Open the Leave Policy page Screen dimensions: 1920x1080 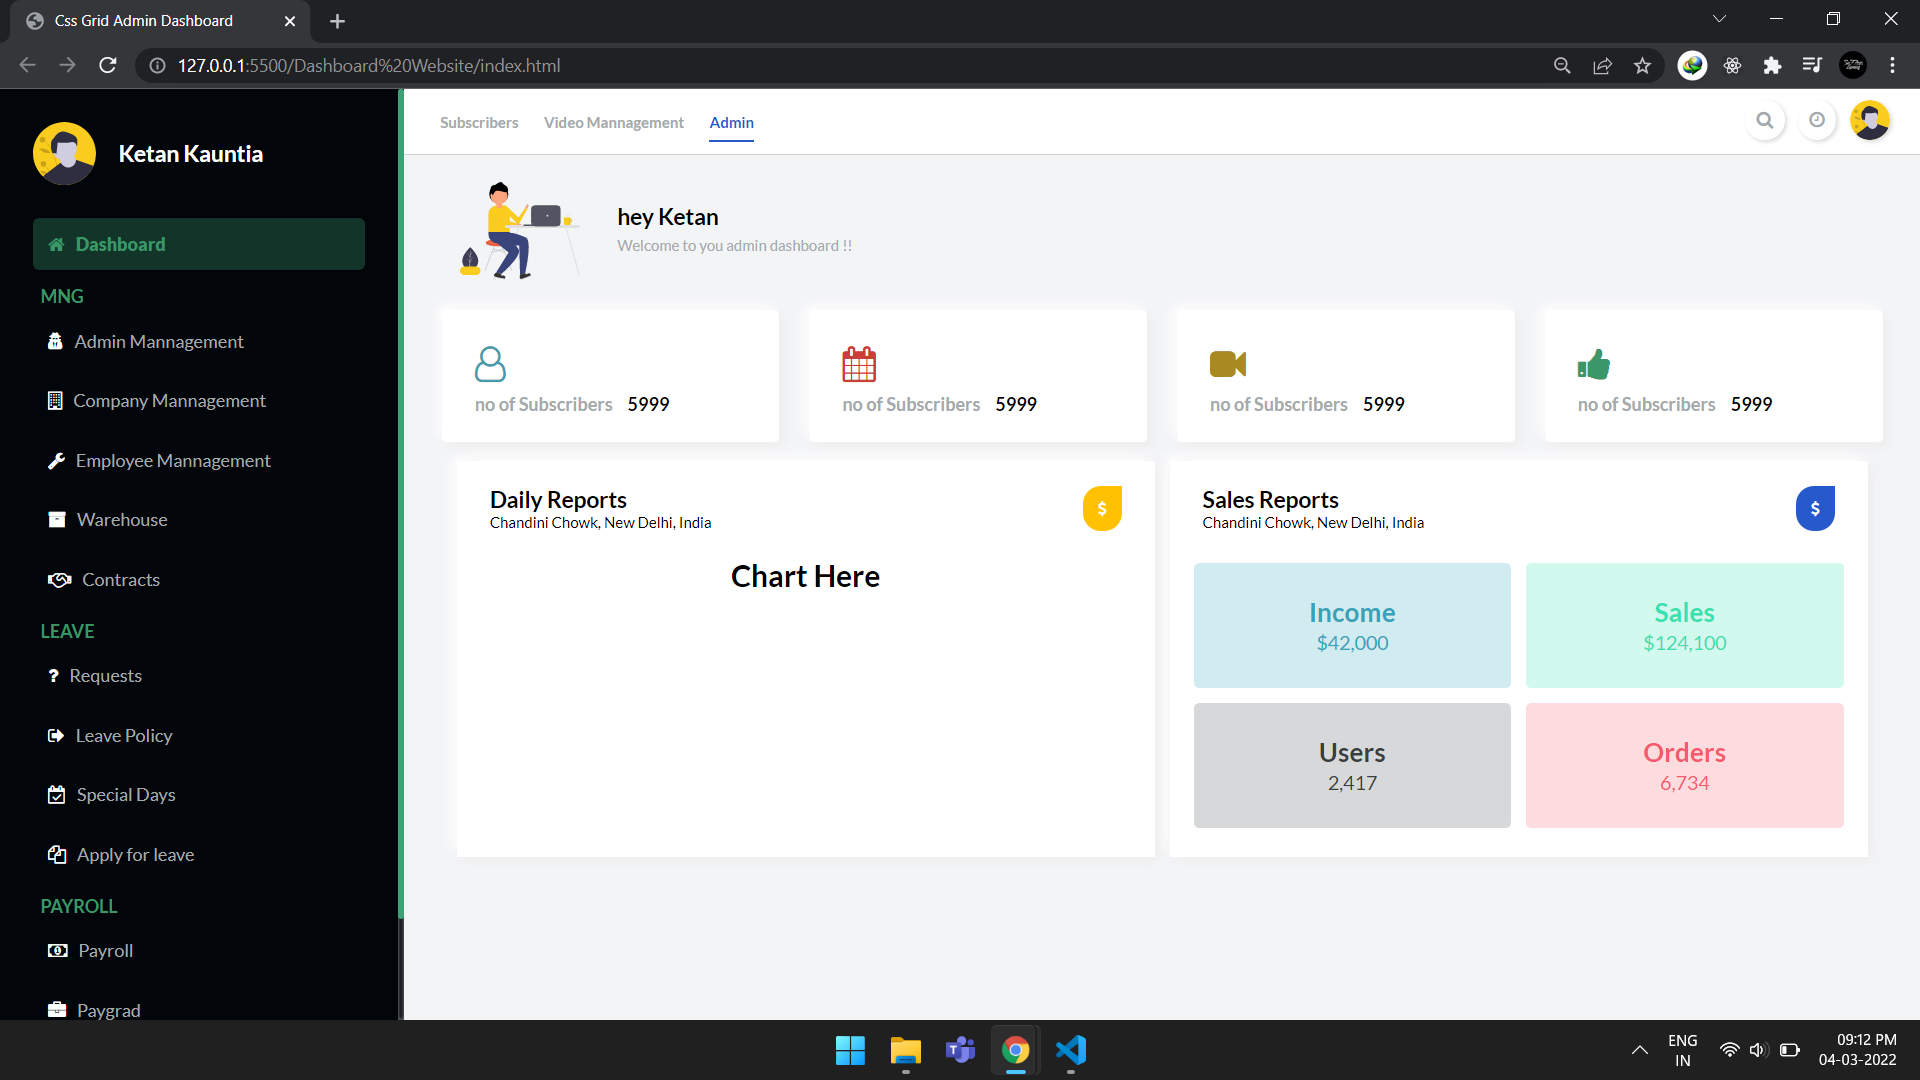coord(123,735)
